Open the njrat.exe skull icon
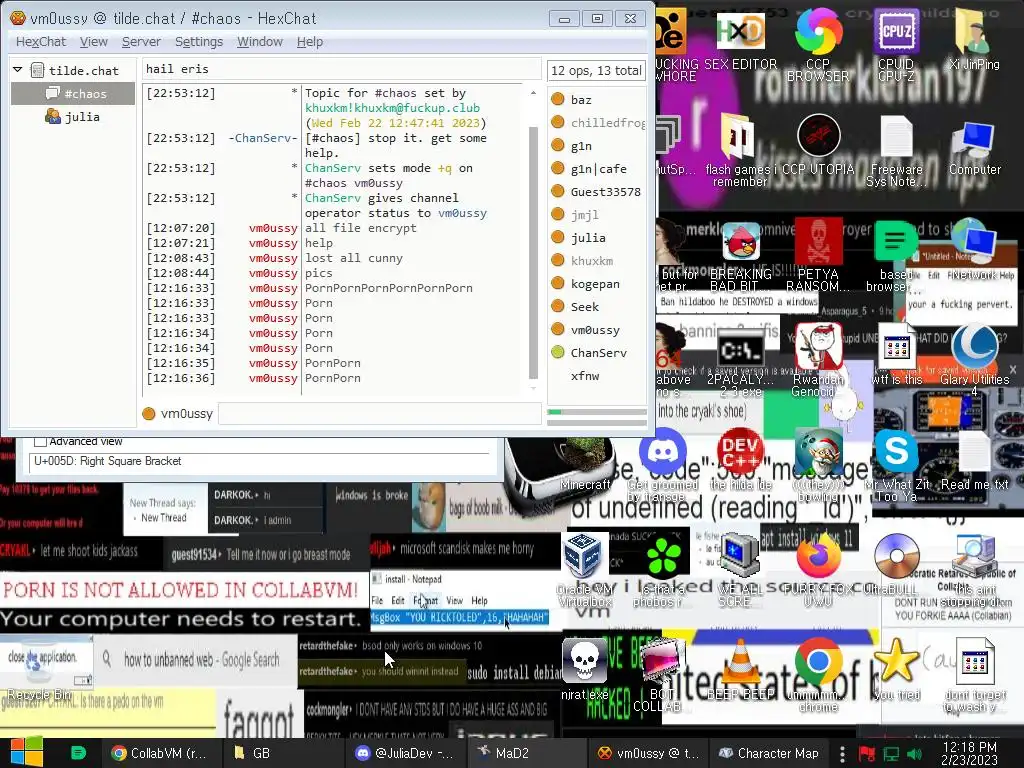 (584, 669)
